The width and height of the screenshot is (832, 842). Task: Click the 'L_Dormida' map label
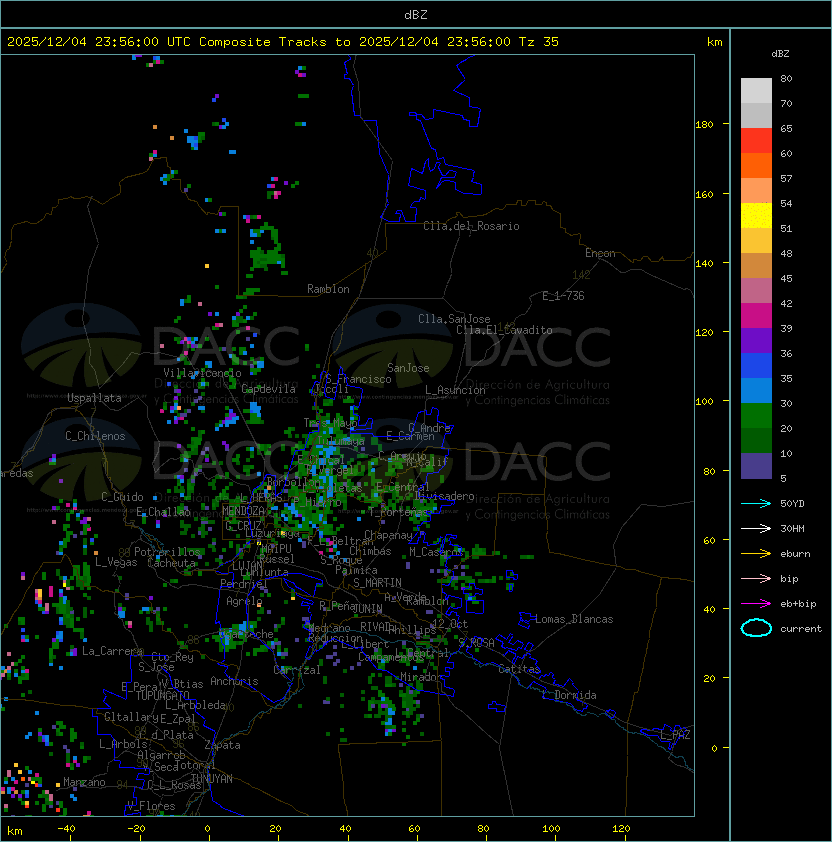[x=569, y=695]
